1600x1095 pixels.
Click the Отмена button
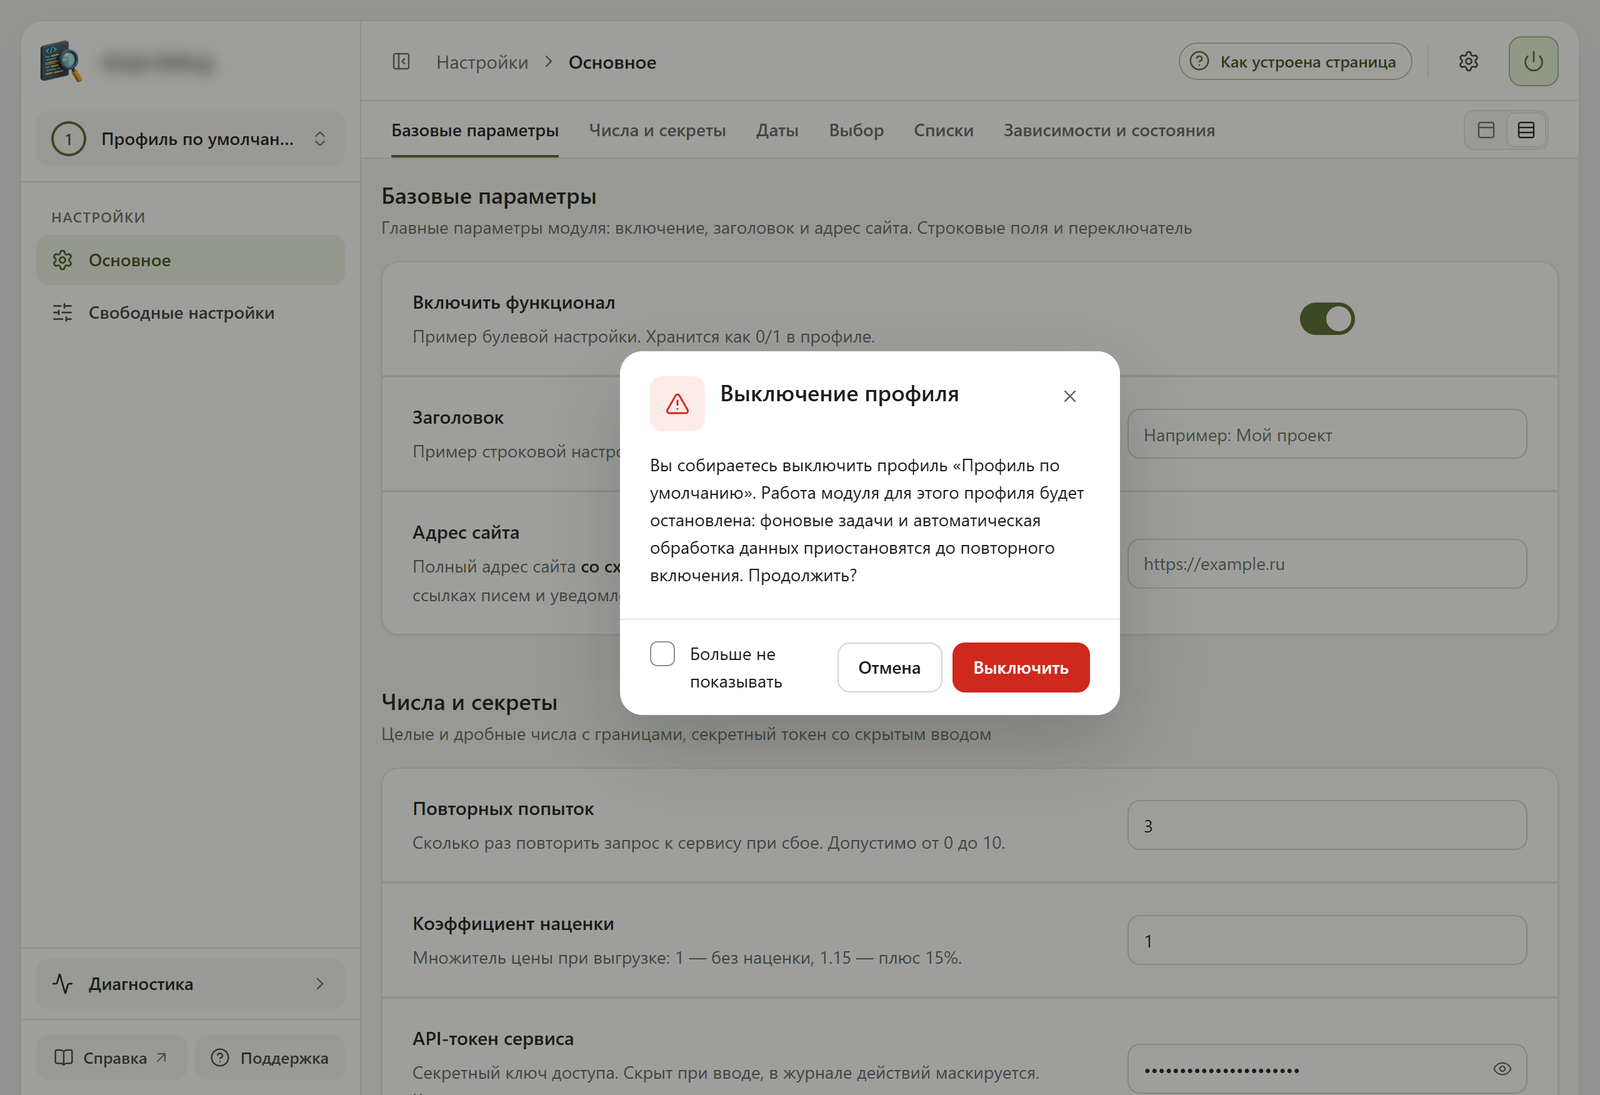pyautogui.click(x=889, y=667)
